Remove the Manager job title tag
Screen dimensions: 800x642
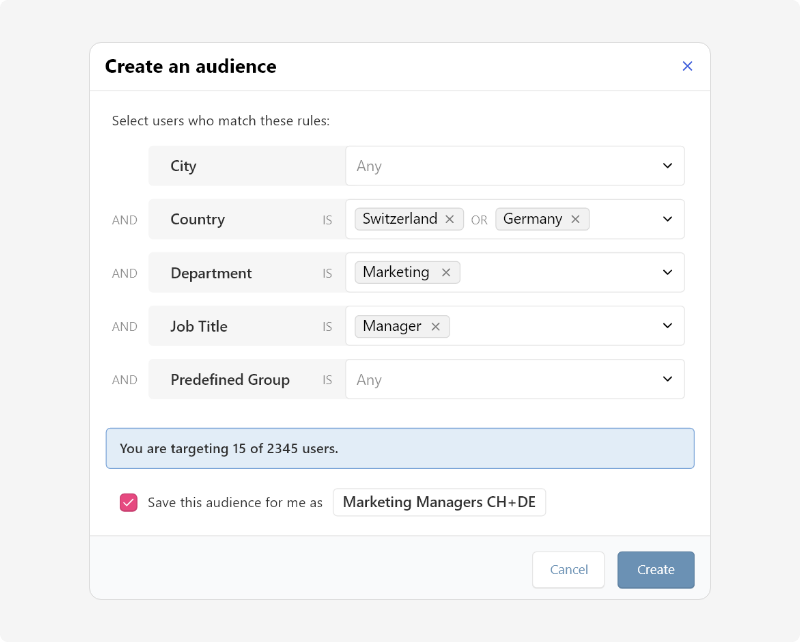pos(435,327)
